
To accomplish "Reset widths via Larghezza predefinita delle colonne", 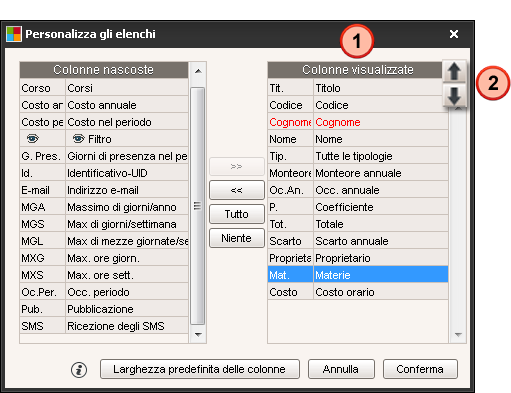I will coord(200,369).
